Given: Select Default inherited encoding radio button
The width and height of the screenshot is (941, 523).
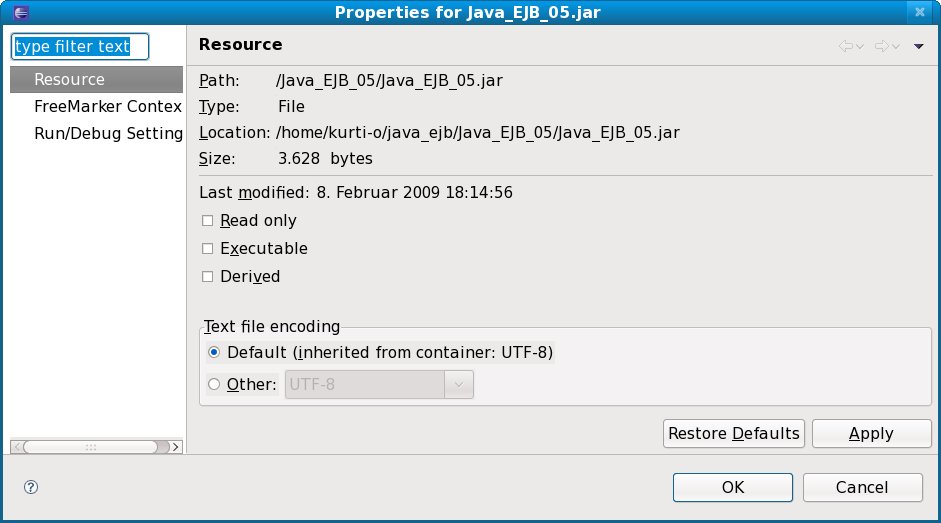Looking at the screenshot, I should coord(214,353).
